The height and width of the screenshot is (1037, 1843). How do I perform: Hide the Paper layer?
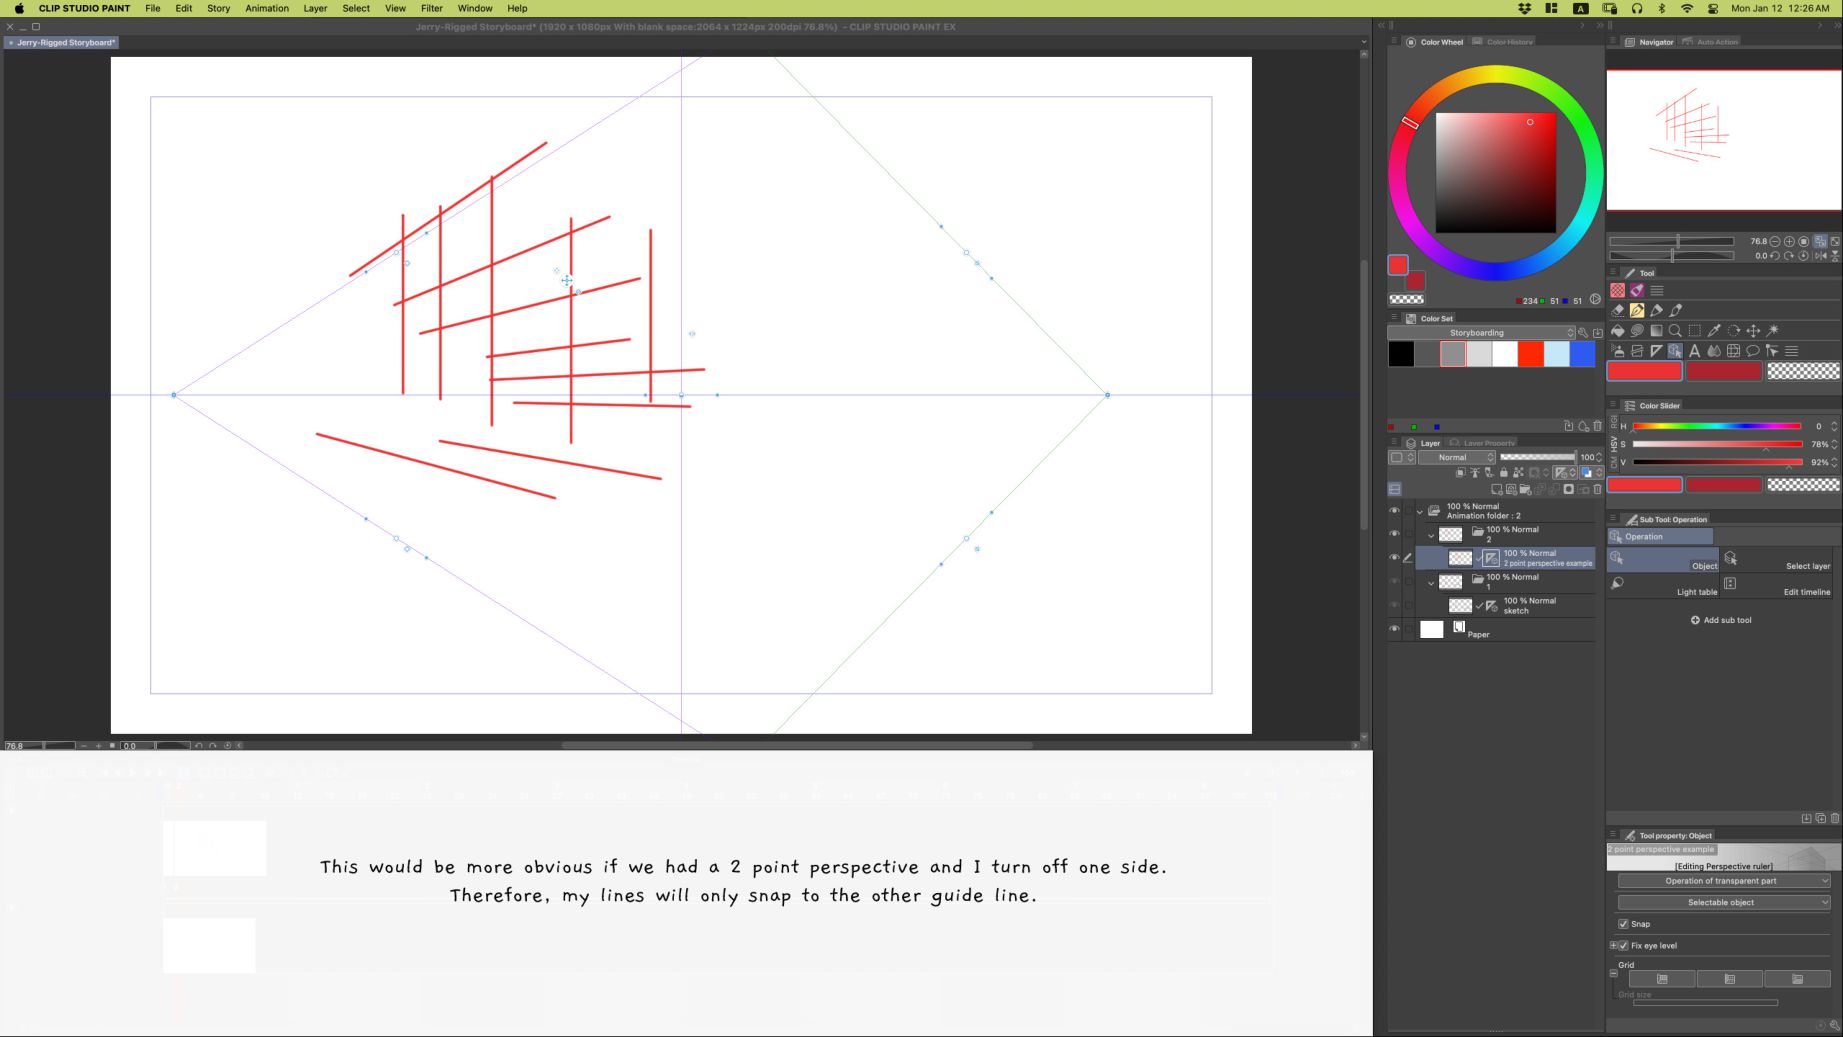pos(1394,629)
